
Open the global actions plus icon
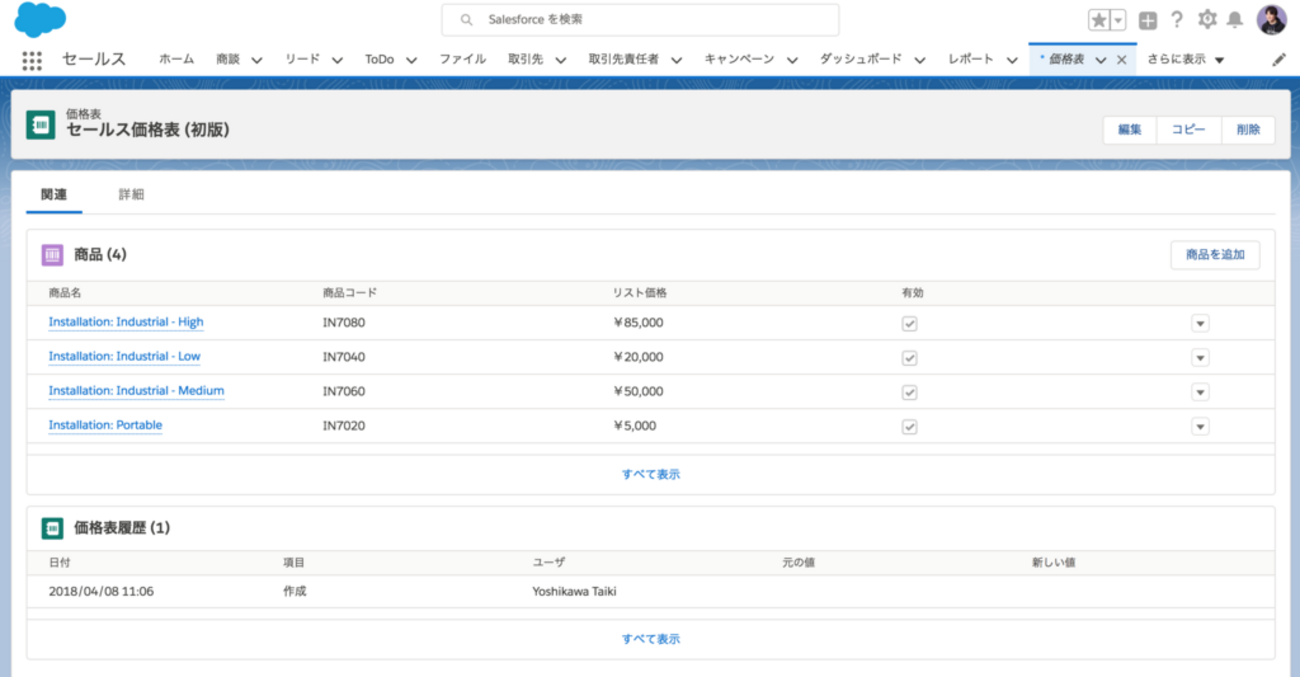(1148, 20)
